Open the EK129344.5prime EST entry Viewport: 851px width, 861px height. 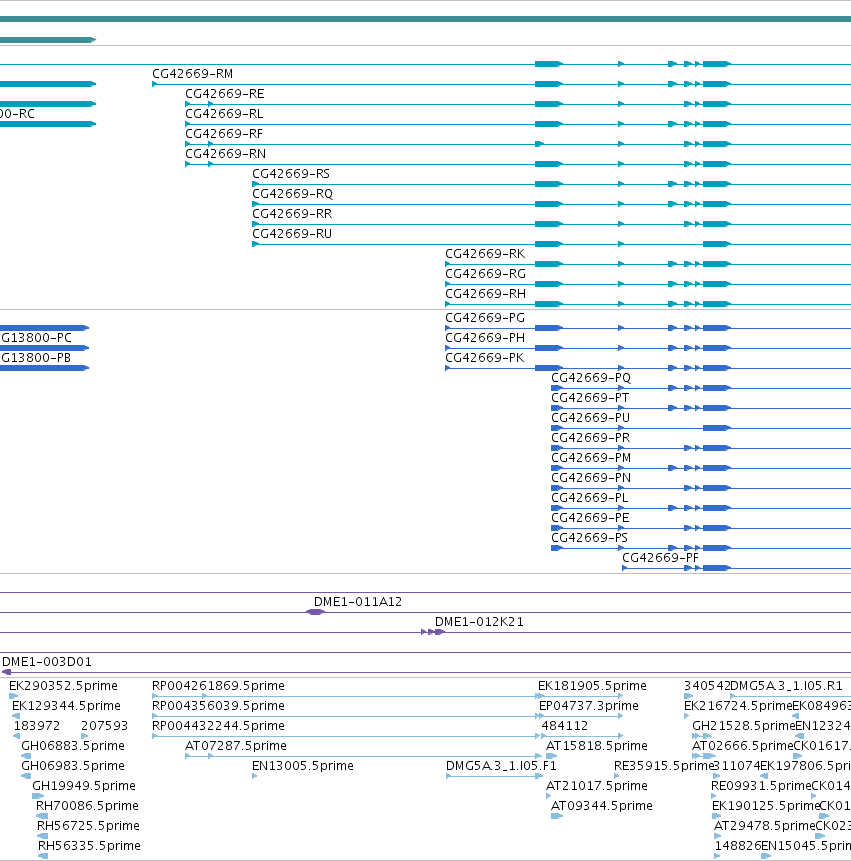(66, 706)
